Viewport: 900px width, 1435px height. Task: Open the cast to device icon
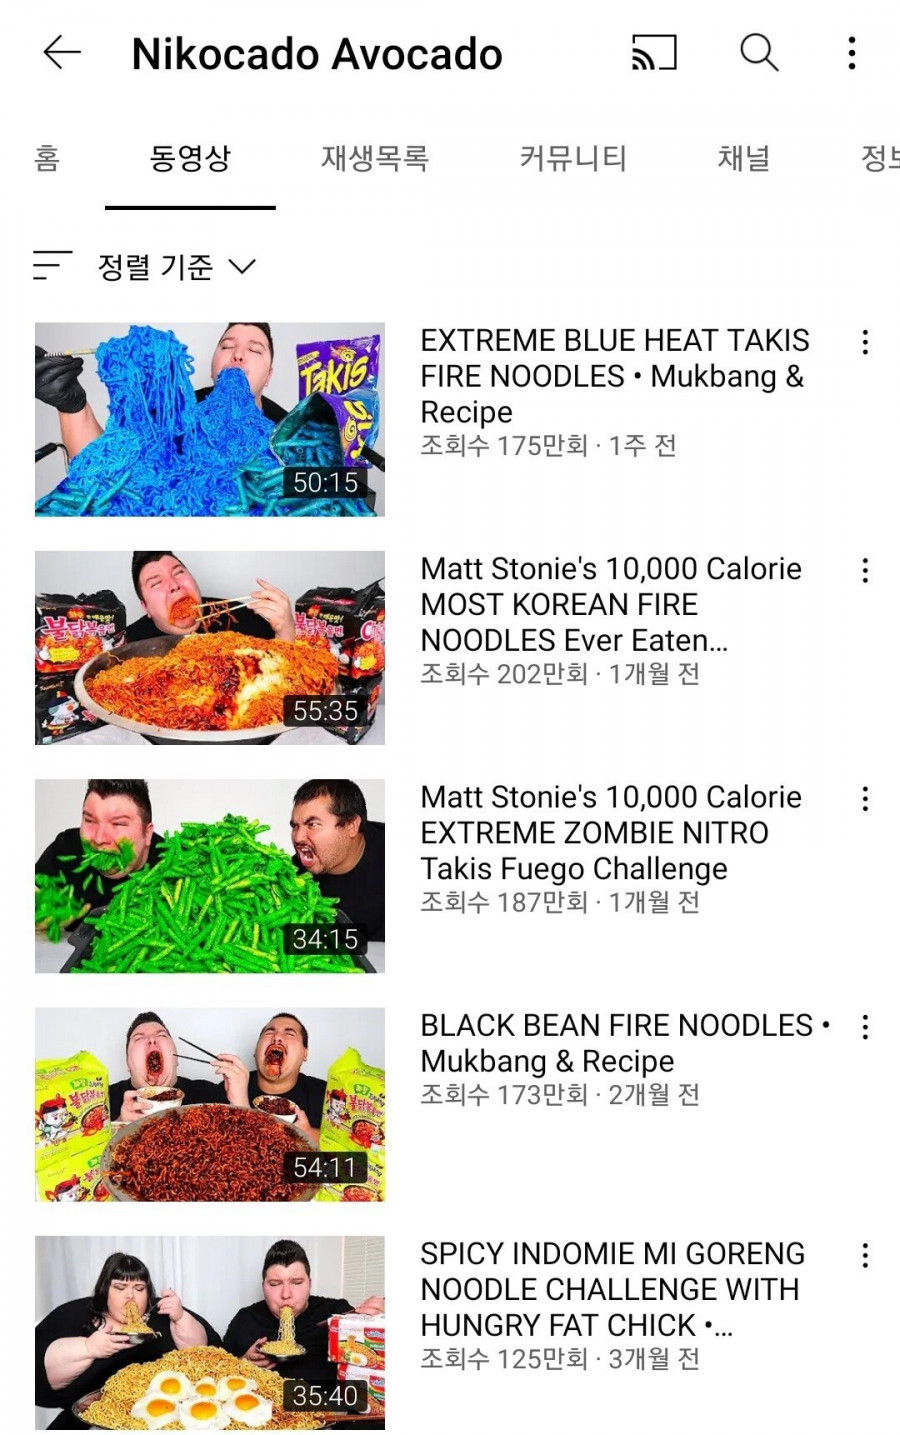[654, 52]
